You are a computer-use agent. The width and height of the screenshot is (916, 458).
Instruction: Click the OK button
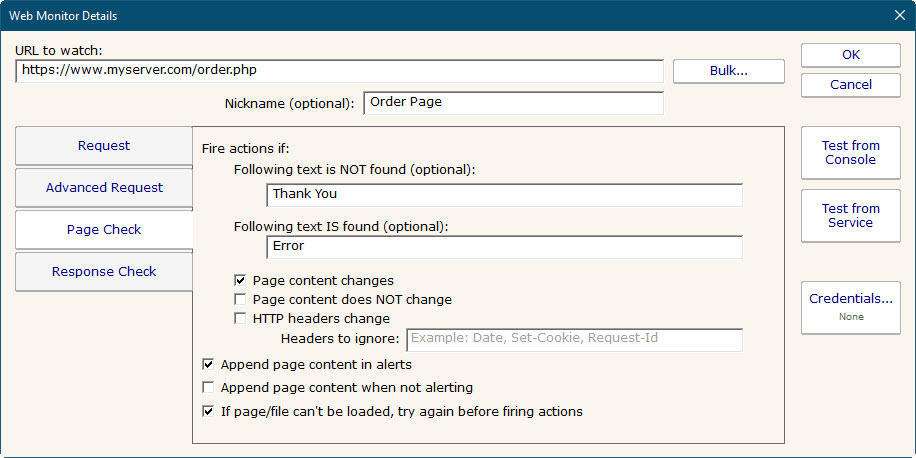pyautogui.click(x=850, y=55)
